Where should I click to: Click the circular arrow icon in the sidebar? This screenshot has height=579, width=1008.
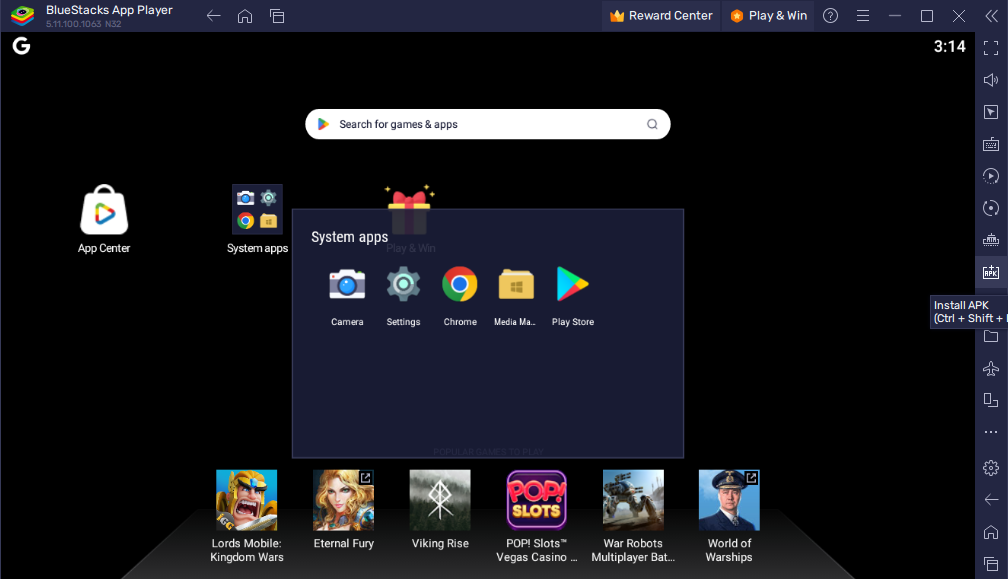point(991,208)
